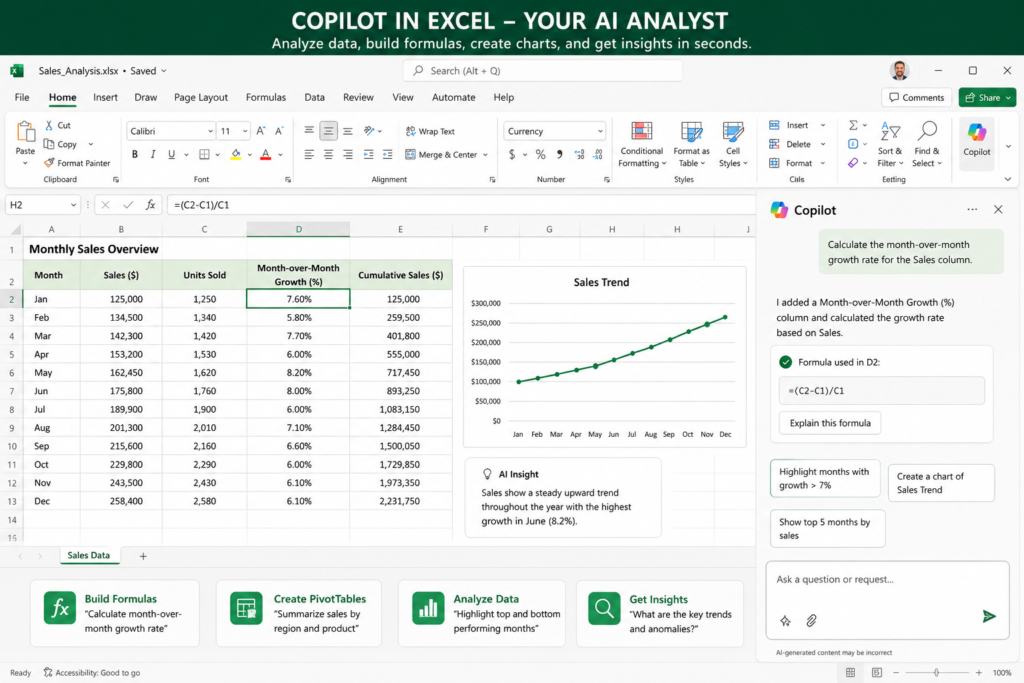Image resolution: width=1024 pixels, height=683 pixels.
Task: Toggle align left
Action: 309,155
